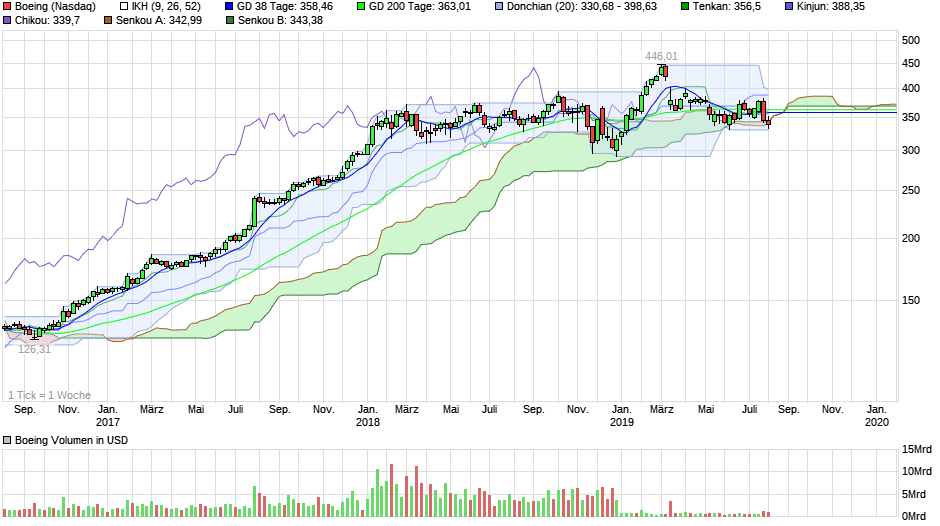
Task: Click the 2019 year label on time axis
Action: 622,422
